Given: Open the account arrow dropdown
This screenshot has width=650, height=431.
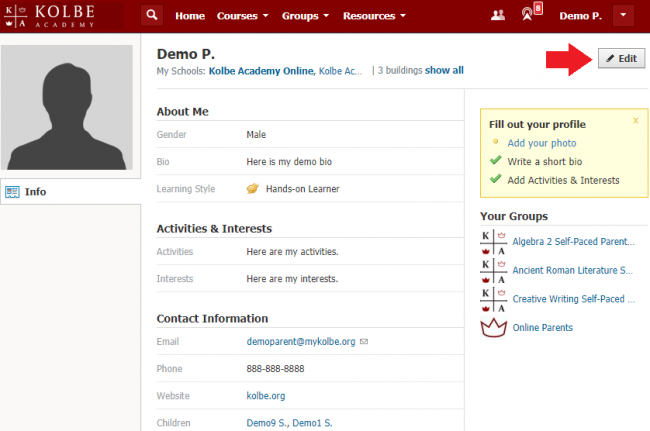Looking at the screenshot, I should (x=623, y=16).
